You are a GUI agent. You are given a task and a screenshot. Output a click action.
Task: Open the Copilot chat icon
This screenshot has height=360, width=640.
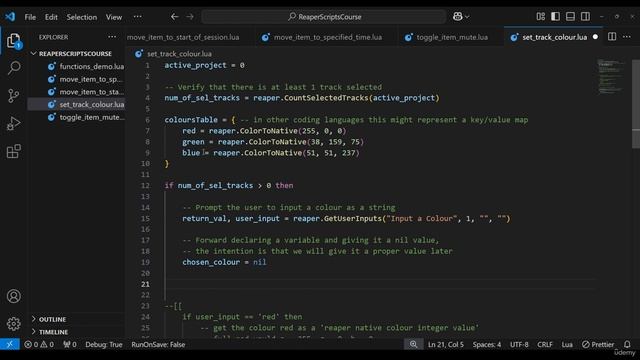click(458, 17)
